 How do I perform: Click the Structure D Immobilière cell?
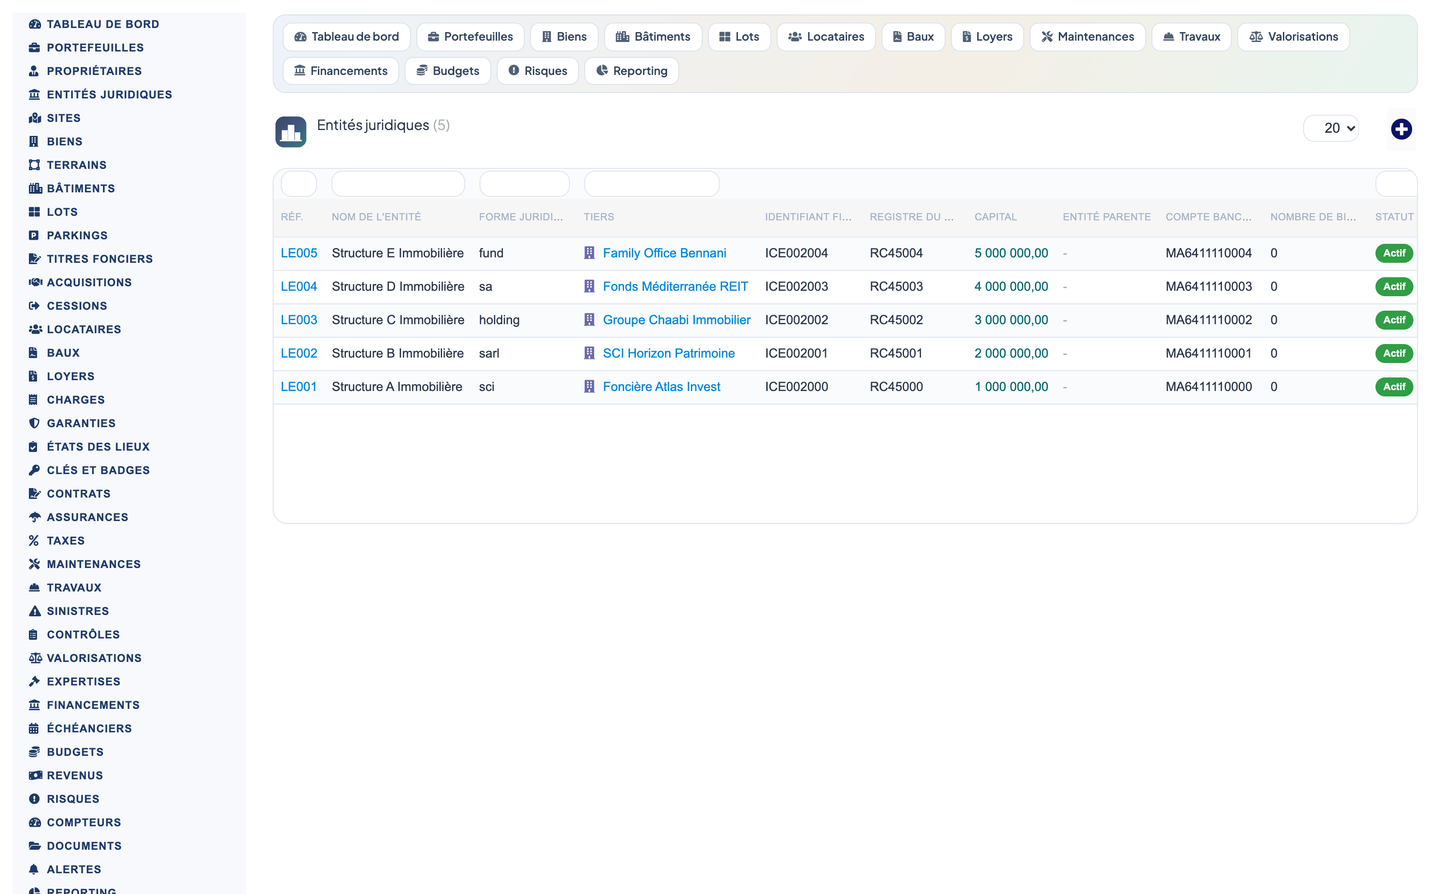(x=398, y=287)
